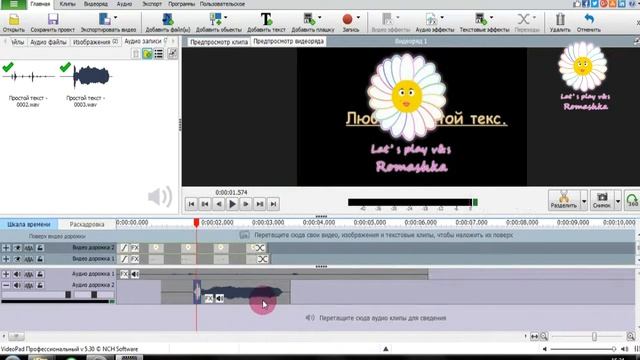Click transition X icon on Видео дорожка 2 clip
The width and height of the screenshot is (640, 360).
pos(260,248)
